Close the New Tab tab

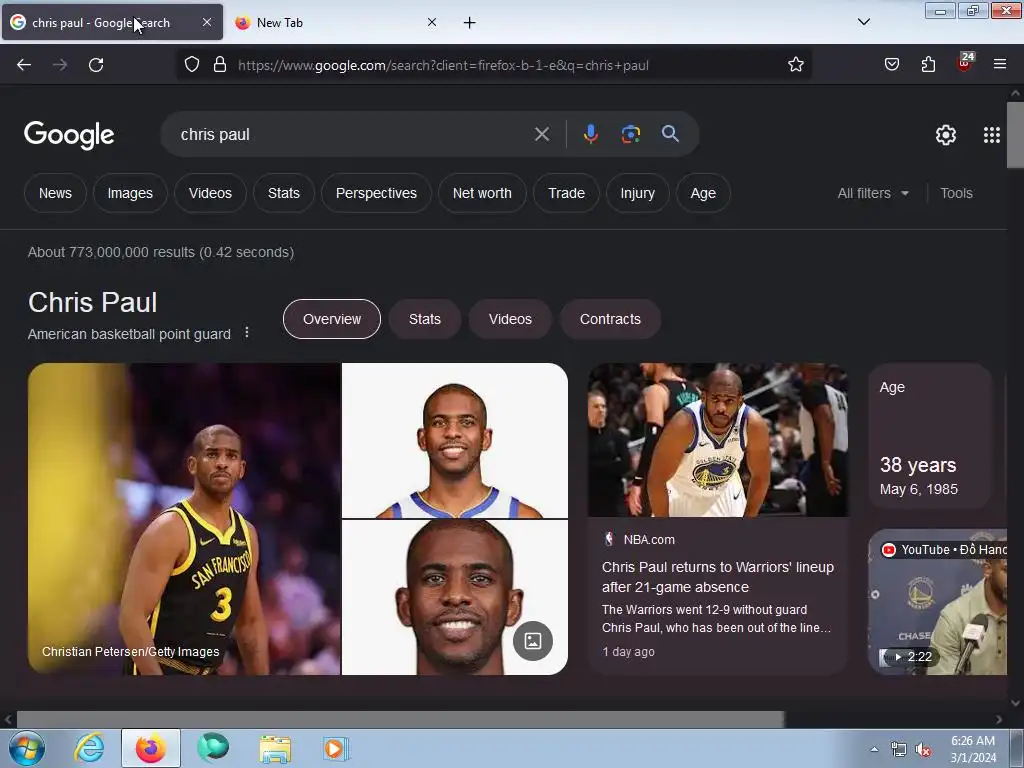coord(432,22)
